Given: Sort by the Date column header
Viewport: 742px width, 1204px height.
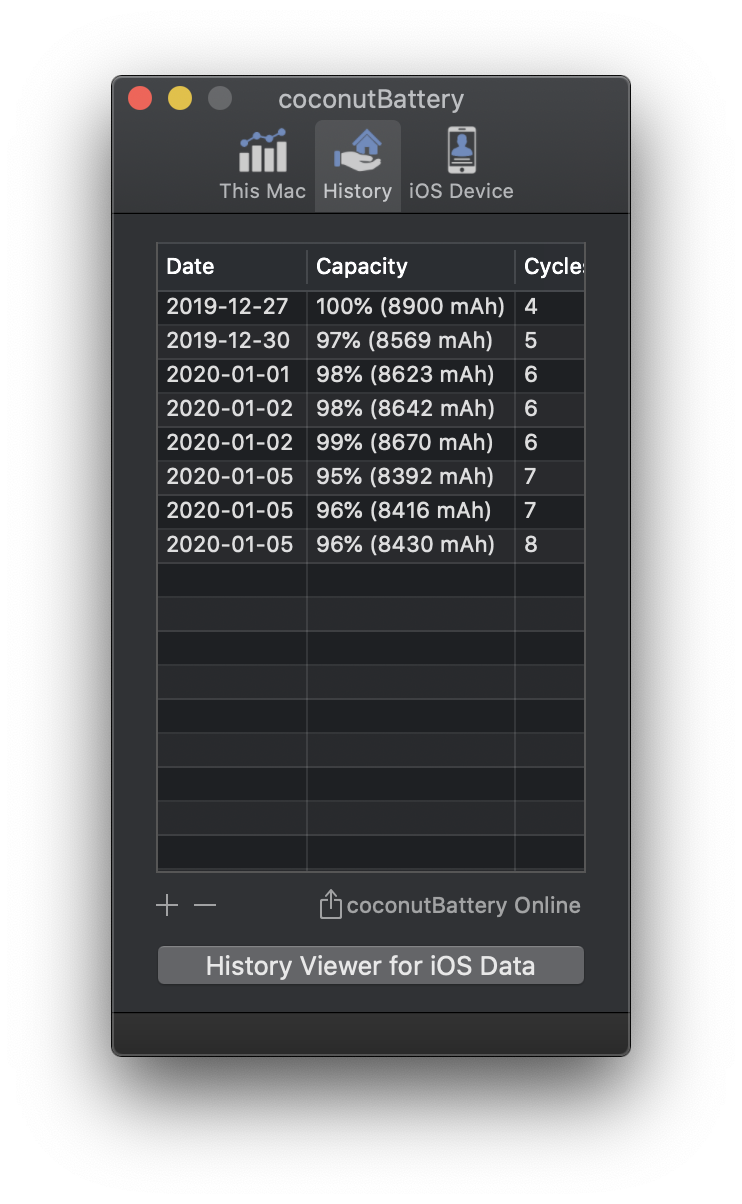Looking at the screenshot, I should click(x=232, y=266).
